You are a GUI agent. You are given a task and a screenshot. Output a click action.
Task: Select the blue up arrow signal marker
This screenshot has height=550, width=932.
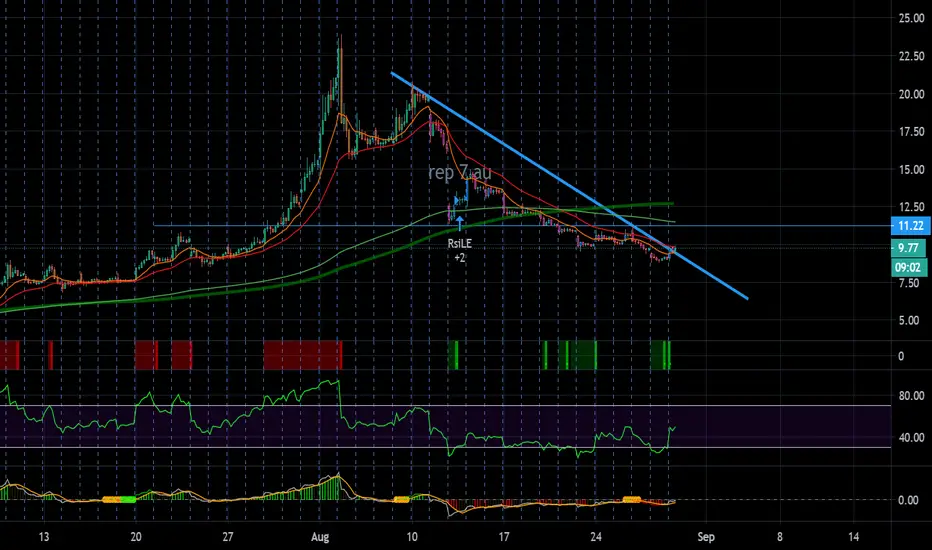coord(459,224)
